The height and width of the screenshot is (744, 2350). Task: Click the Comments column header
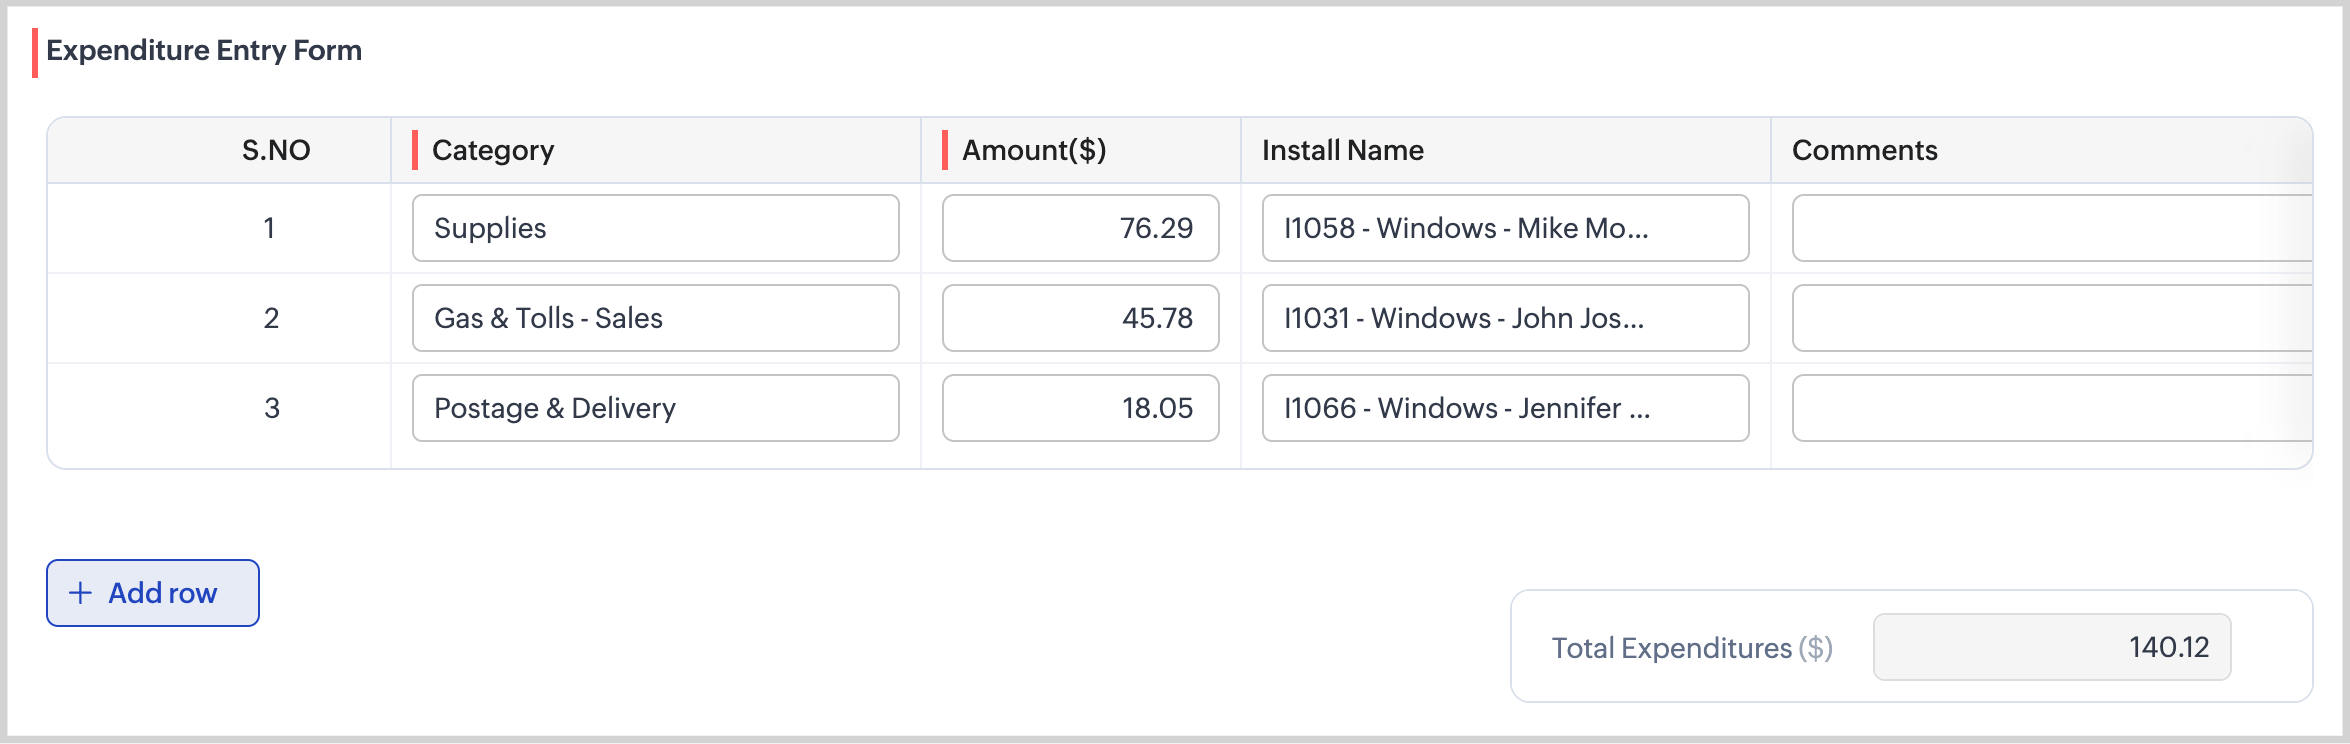[1864, 150]
